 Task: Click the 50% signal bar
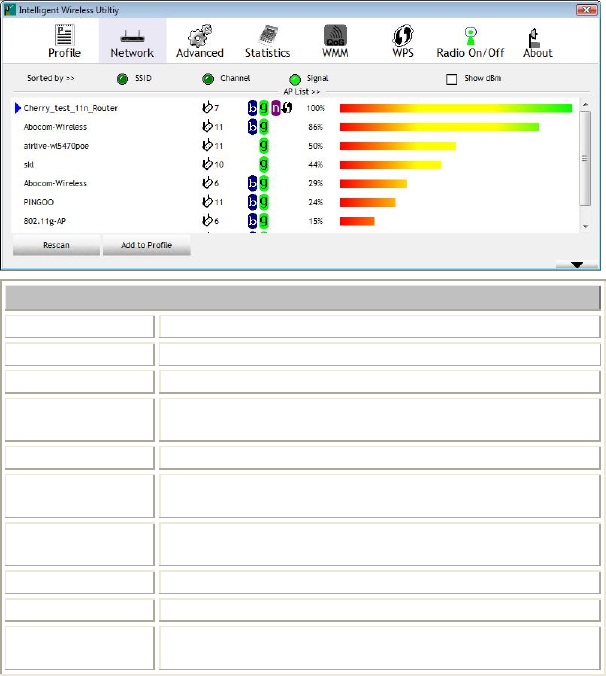397,146
